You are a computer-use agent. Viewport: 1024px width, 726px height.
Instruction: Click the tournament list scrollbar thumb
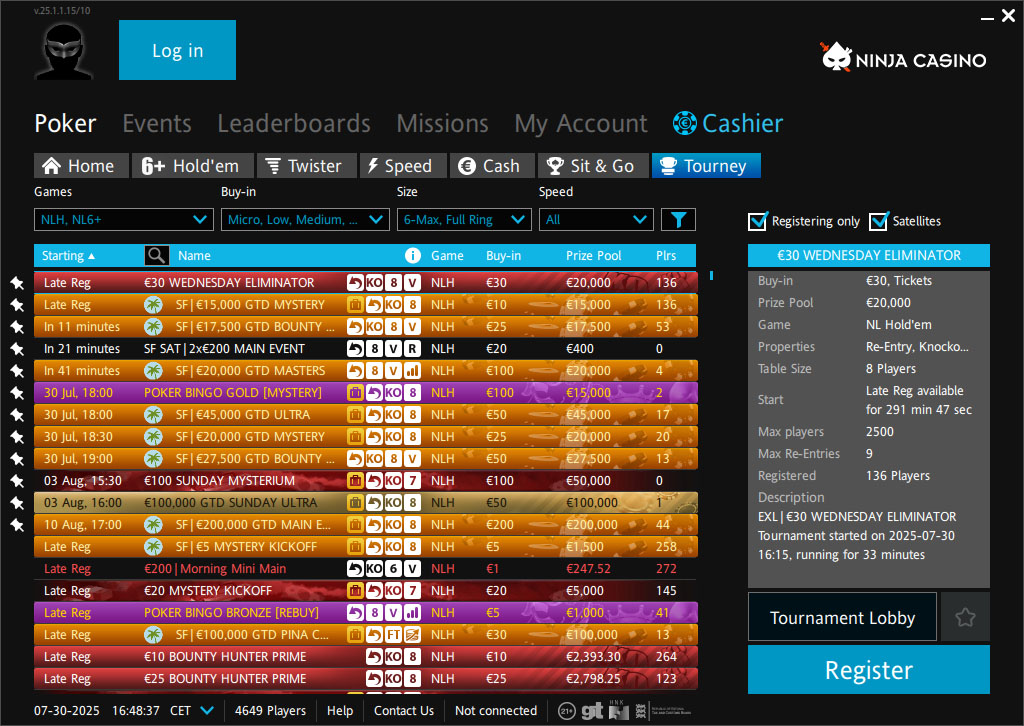(711, 276)
